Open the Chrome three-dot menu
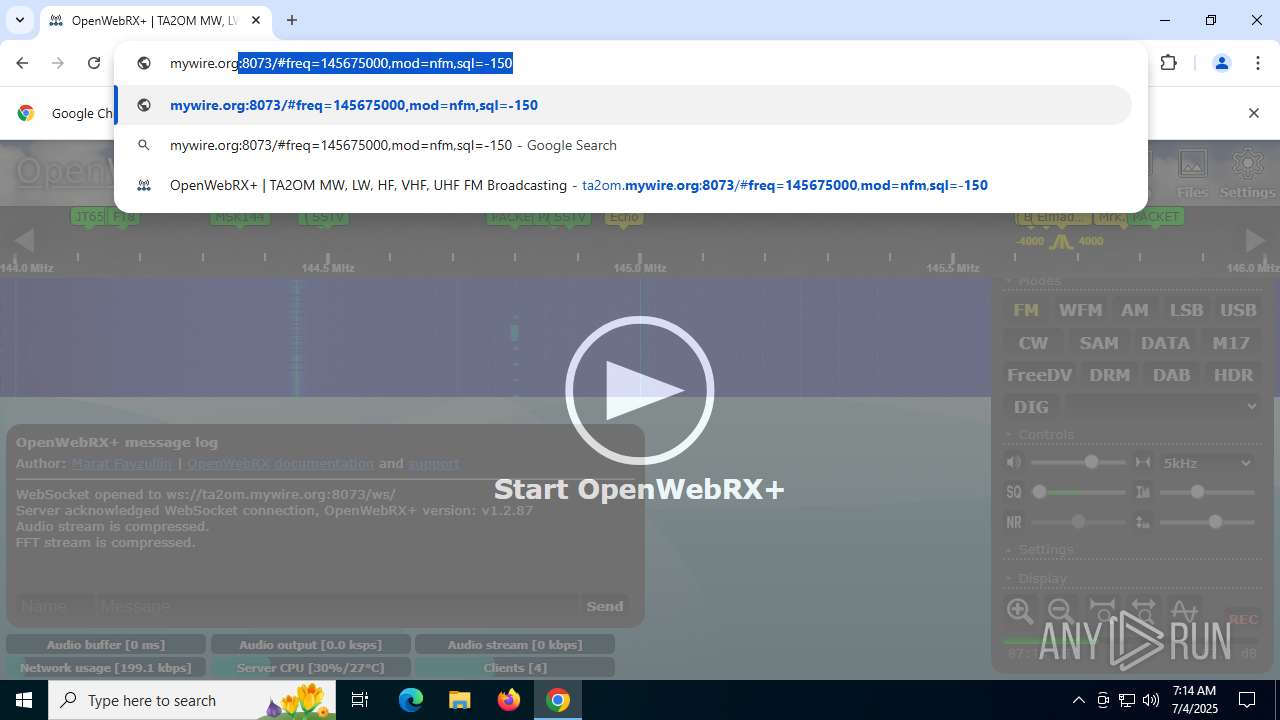This screenshot has height=720, width=1280. (1257, 63)
